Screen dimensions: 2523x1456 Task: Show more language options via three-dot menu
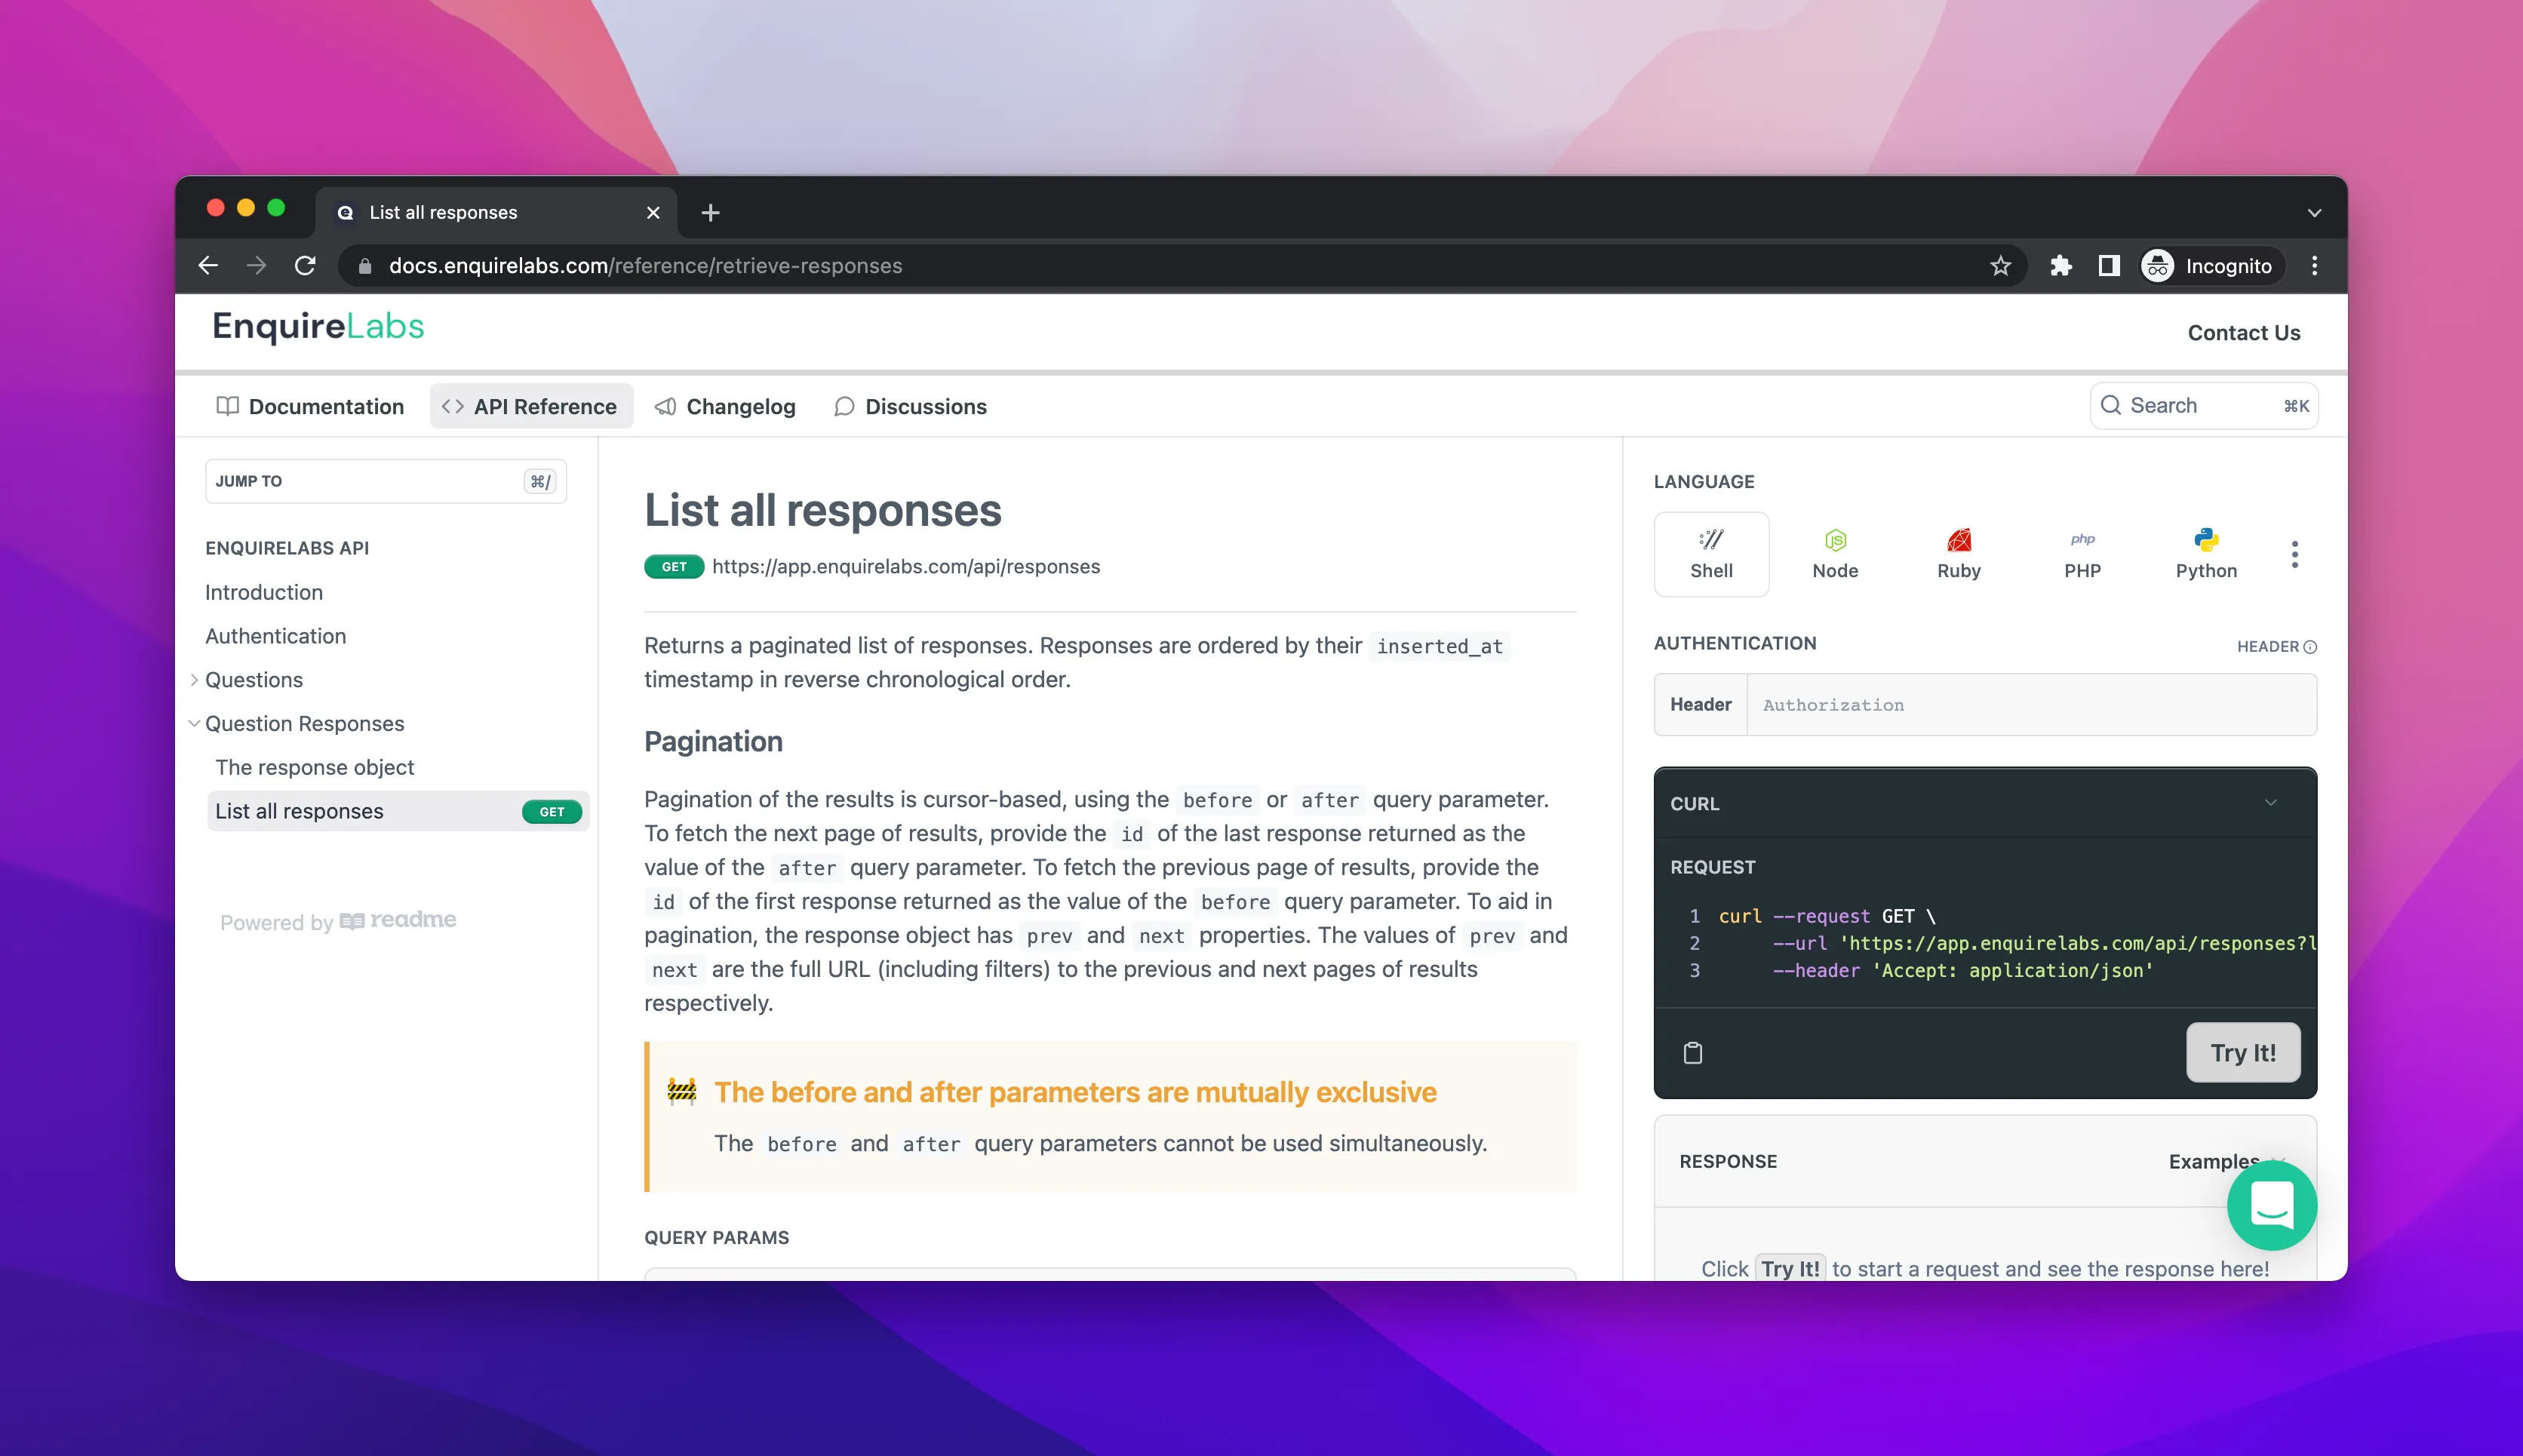click(x=2295, y=554)
